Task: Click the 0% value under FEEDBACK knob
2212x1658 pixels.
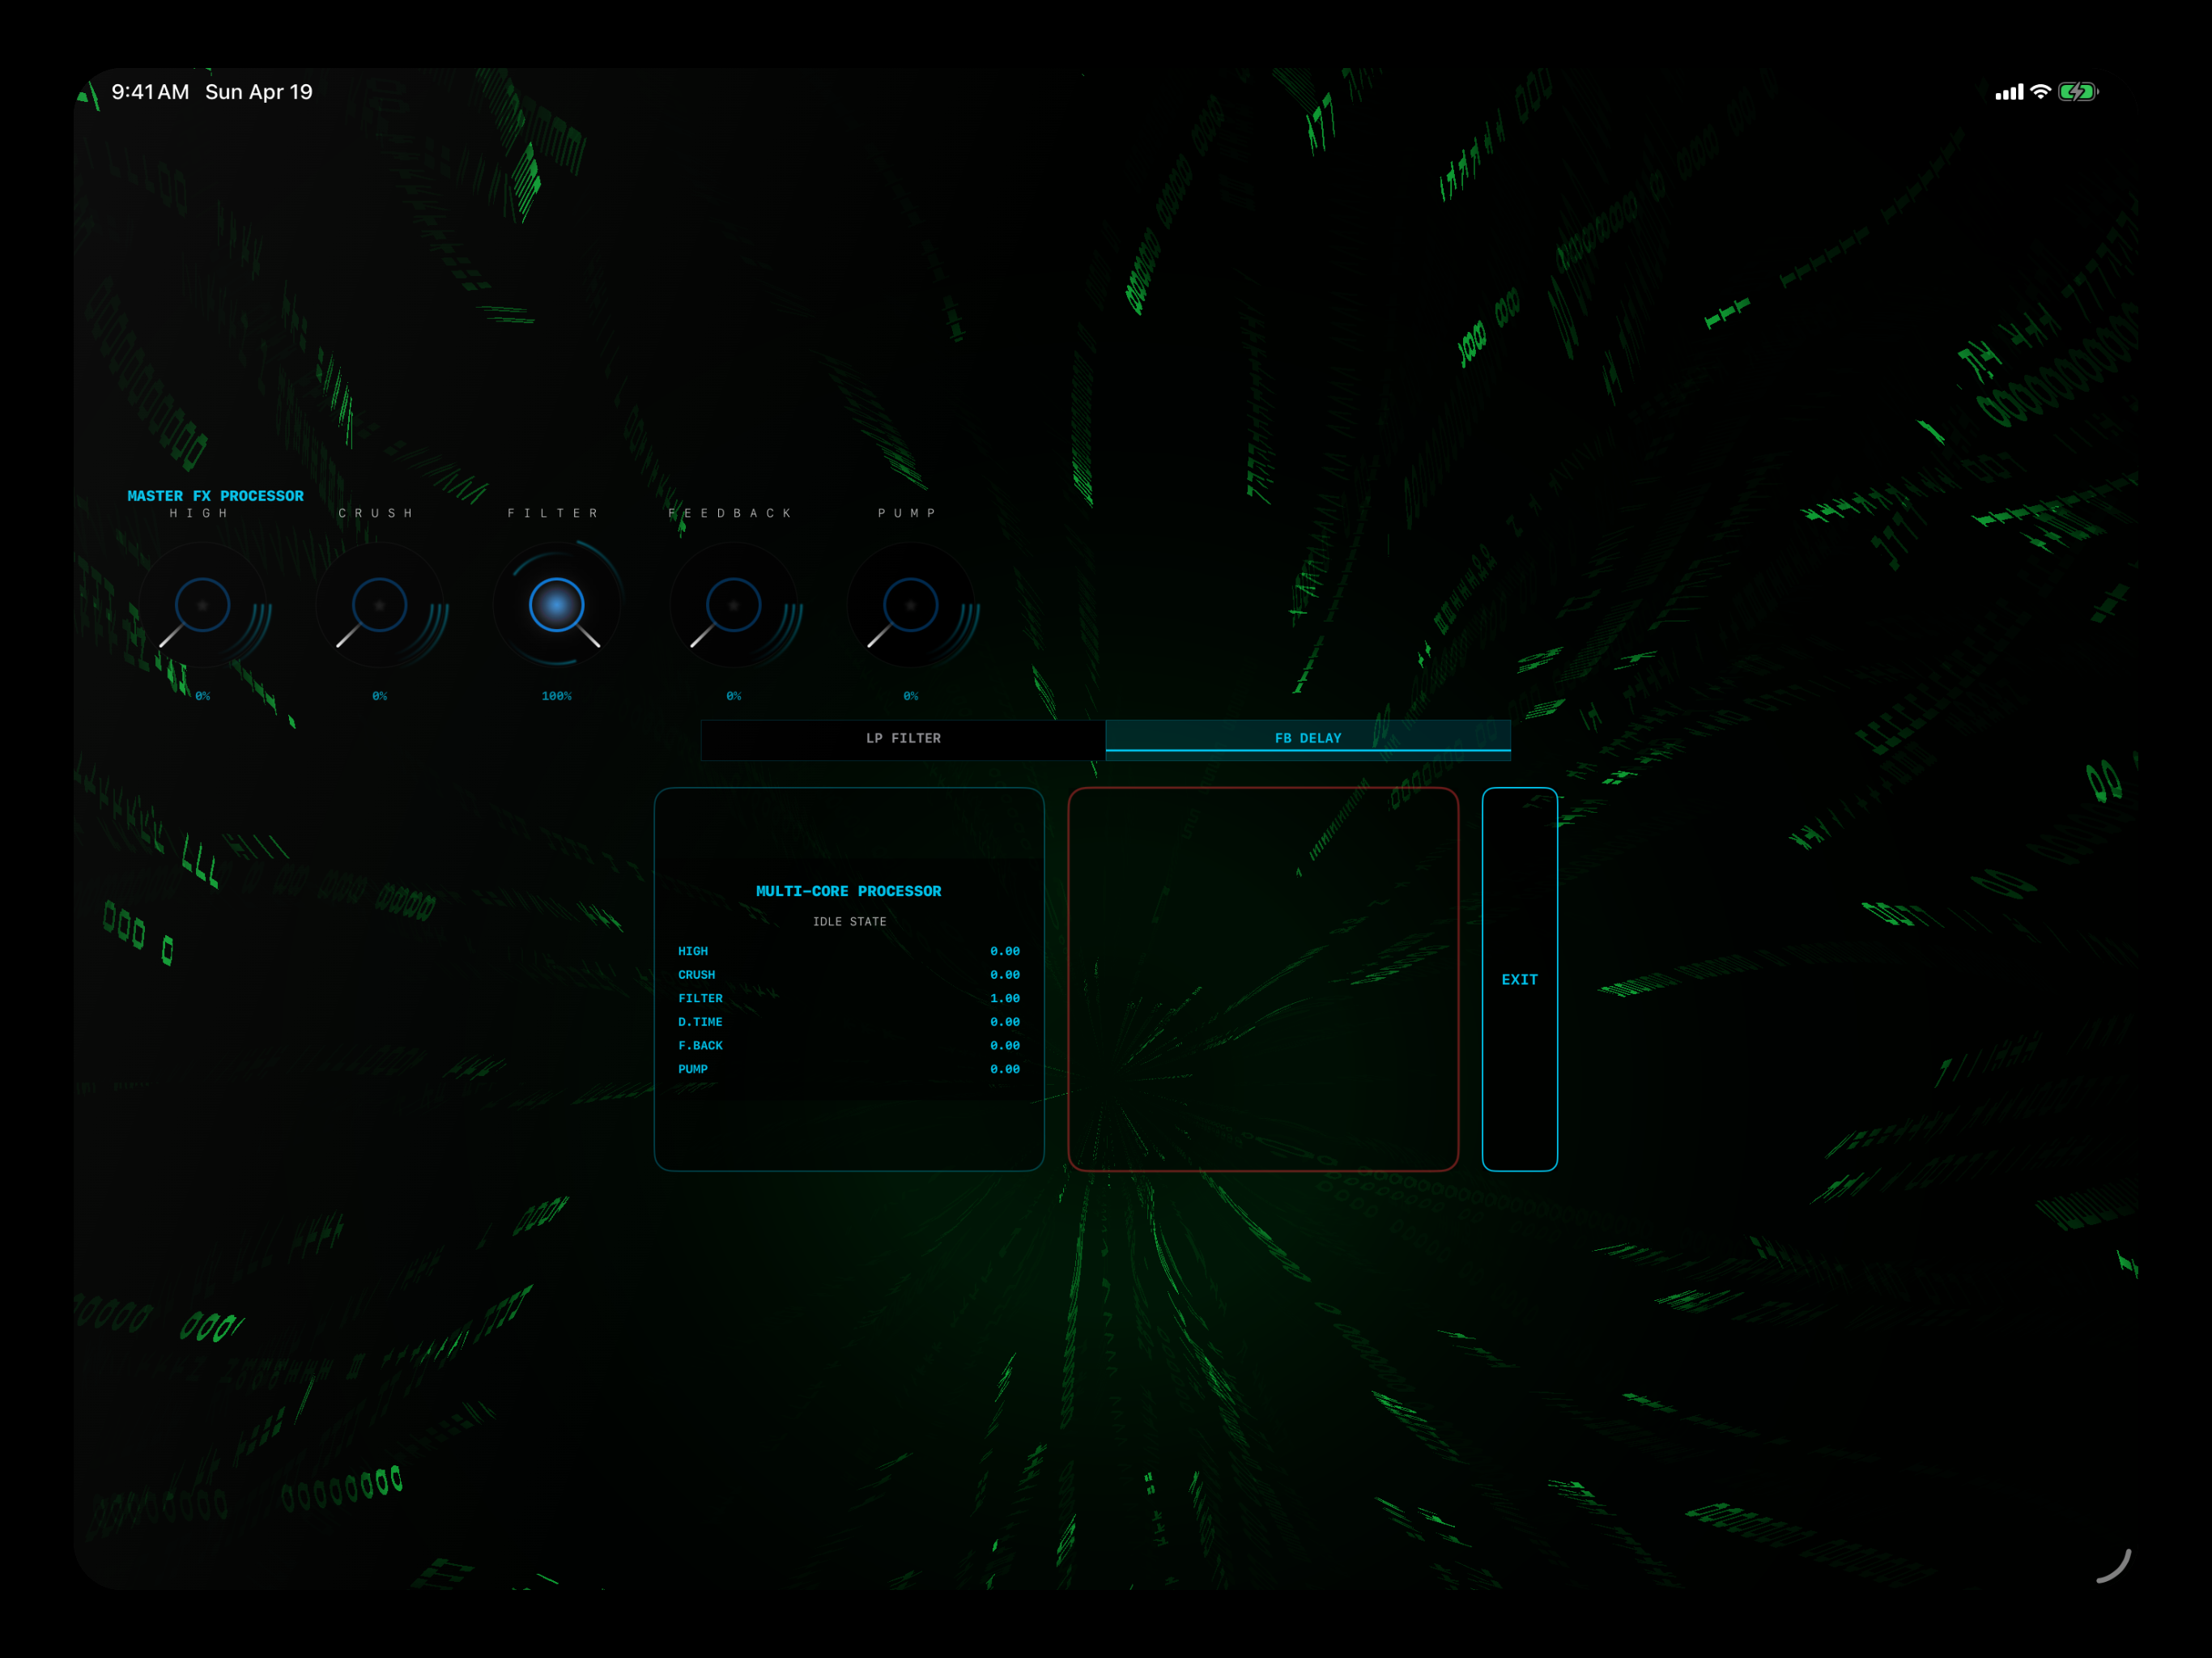Action: pos(734,696)
